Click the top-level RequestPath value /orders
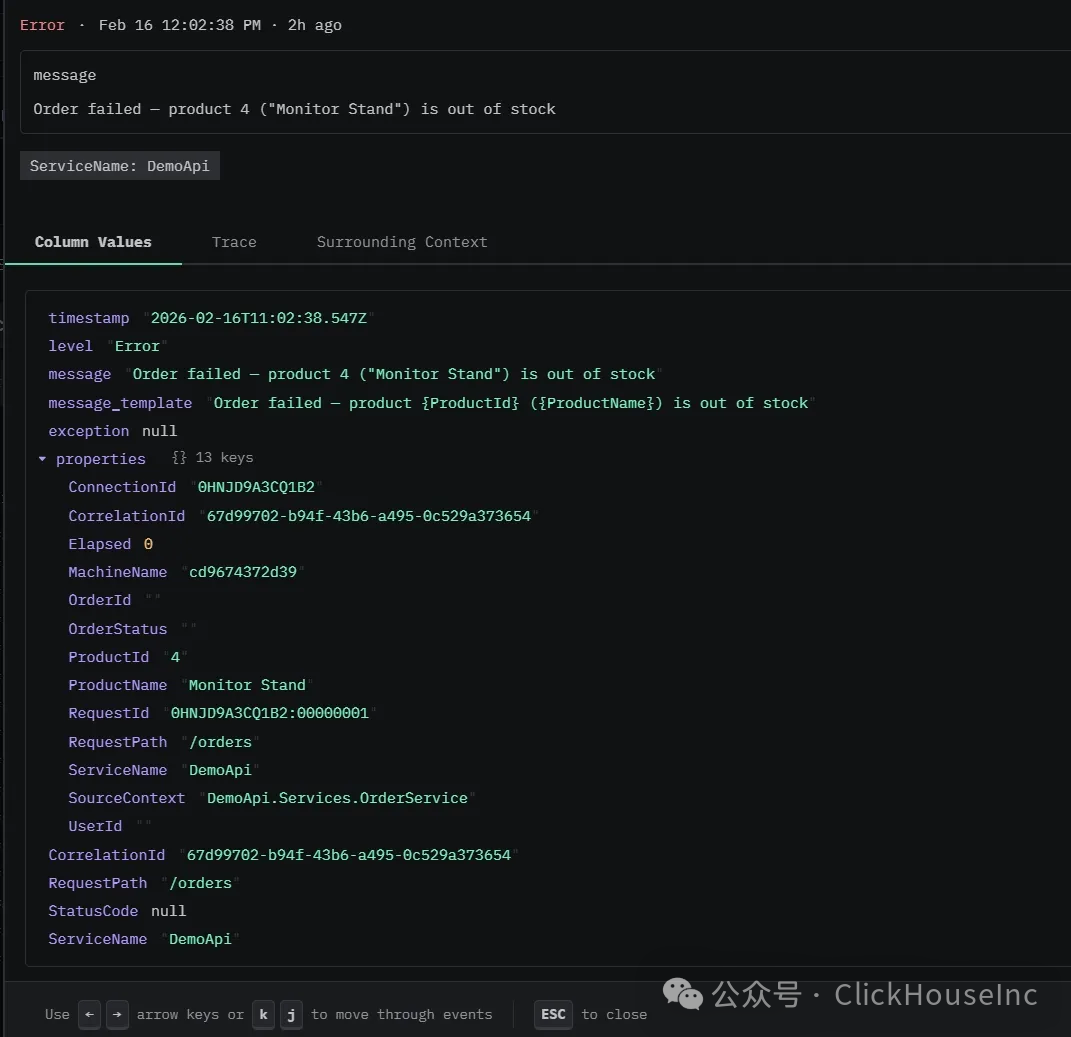The width and height of the screenshot is (1071, 1037). click(x=200, y=883)
